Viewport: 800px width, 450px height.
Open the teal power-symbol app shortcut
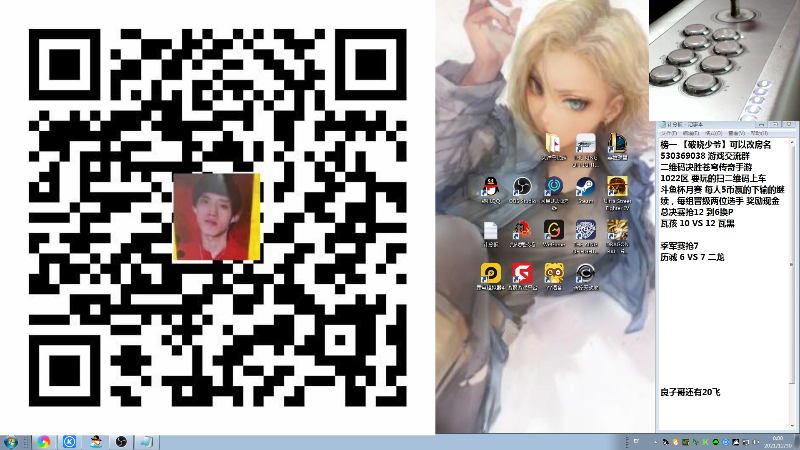[x=554, y=193]
